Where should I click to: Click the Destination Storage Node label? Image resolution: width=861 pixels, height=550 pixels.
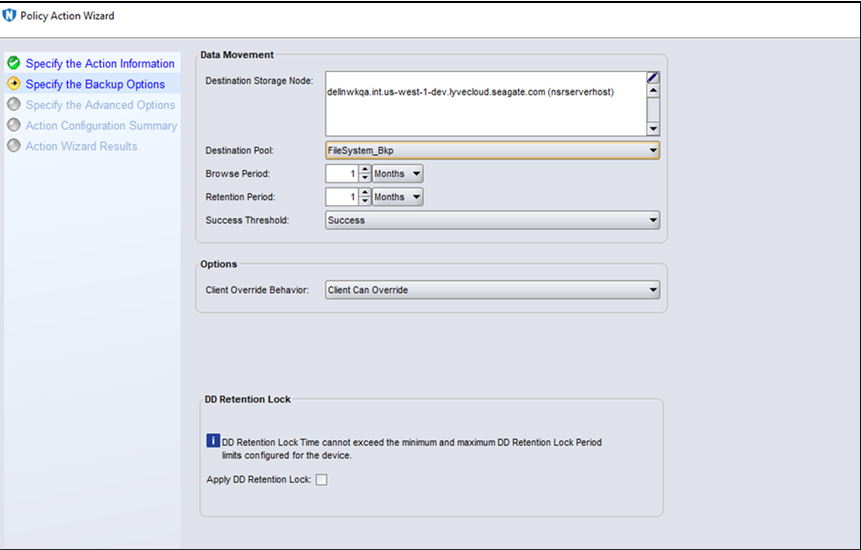(259, 81)
